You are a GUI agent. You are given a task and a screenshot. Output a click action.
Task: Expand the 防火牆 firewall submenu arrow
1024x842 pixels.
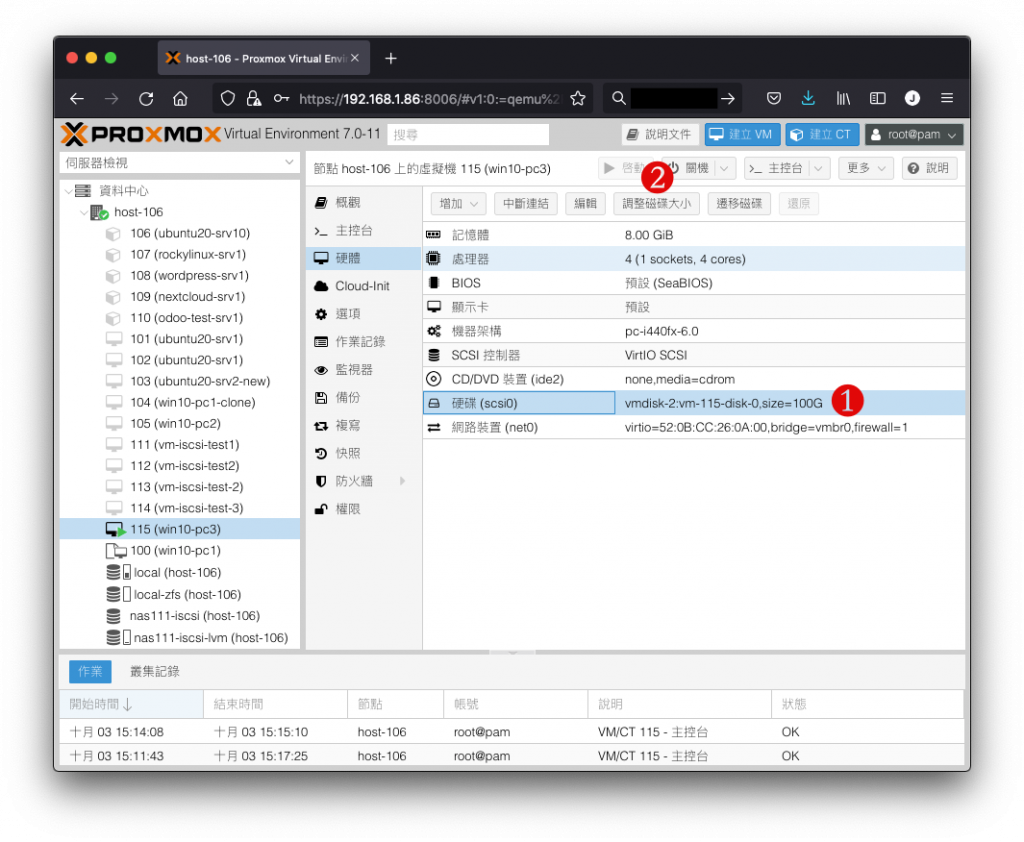[402, 481]
